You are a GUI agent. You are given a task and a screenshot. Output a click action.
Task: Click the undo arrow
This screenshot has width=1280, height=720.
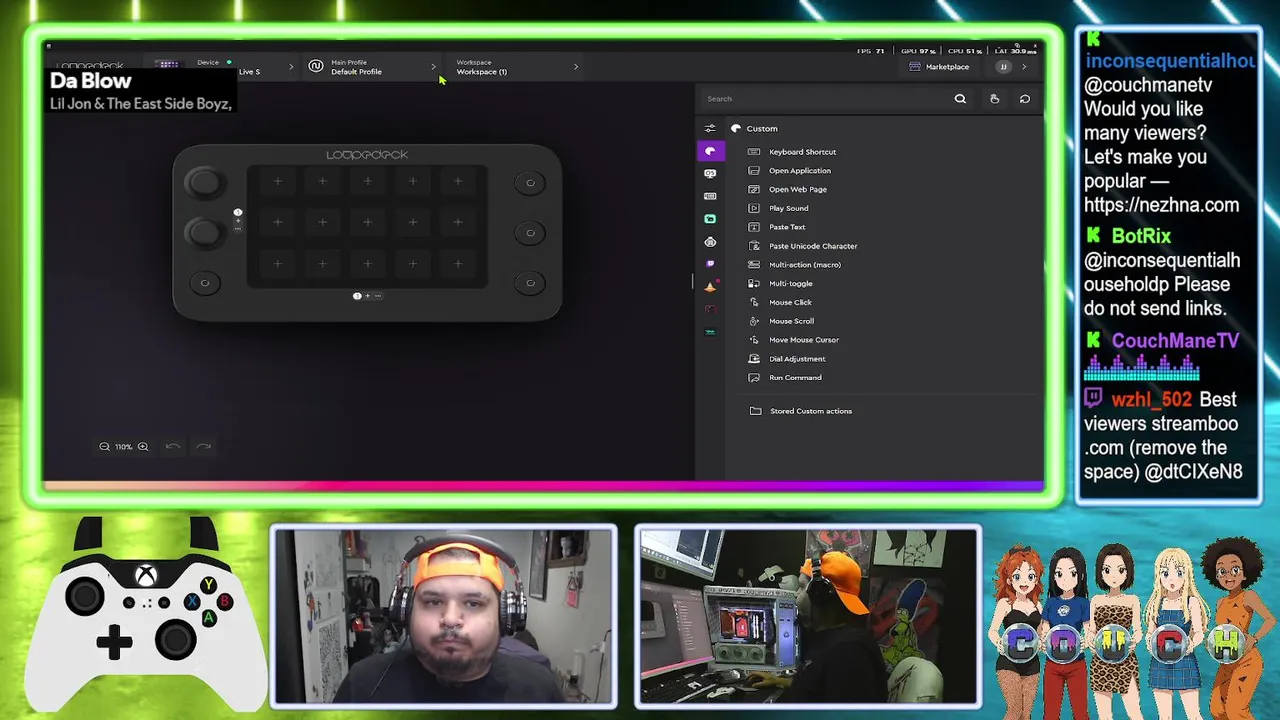172,446
